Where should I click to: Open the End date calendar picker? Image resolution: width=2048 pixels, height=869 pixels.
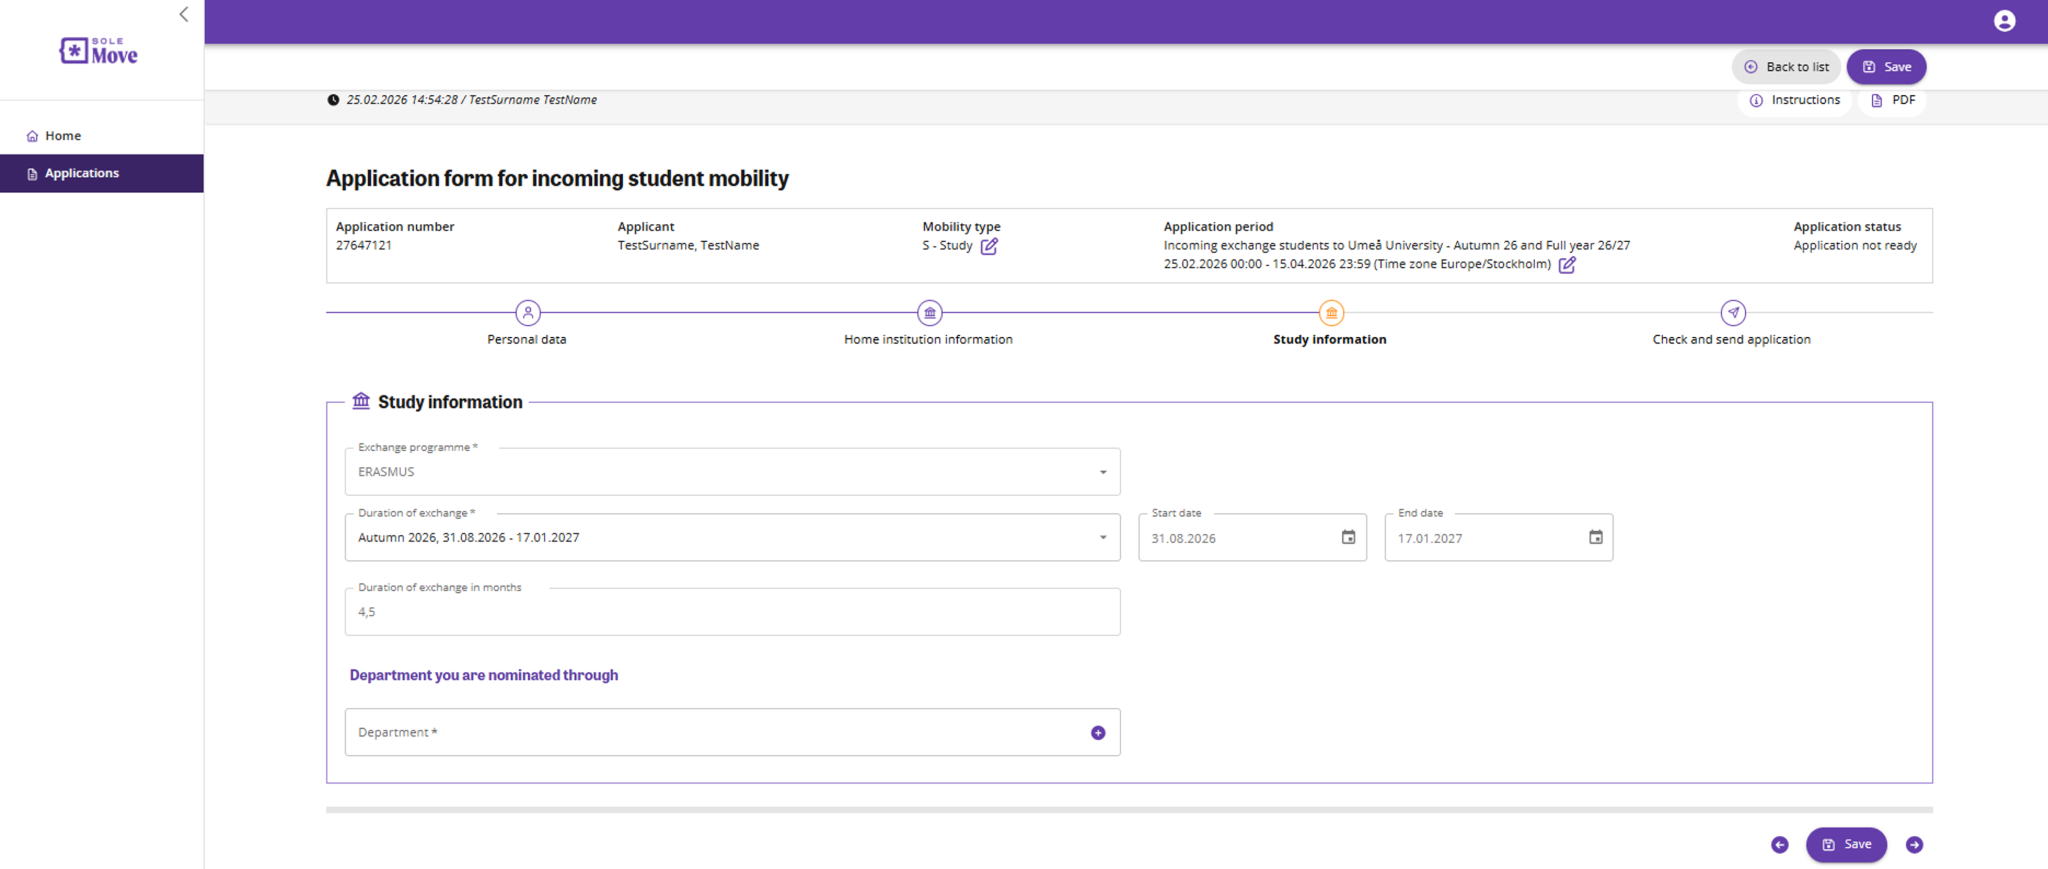tap(1595, 538)
